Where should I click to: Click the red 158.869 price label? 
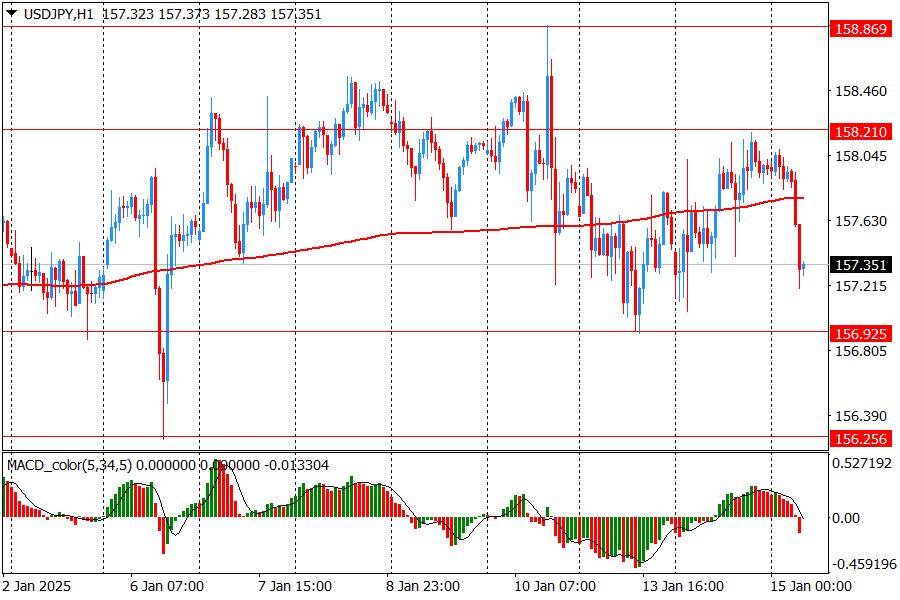pyautogui.click(x=860, y=29)
